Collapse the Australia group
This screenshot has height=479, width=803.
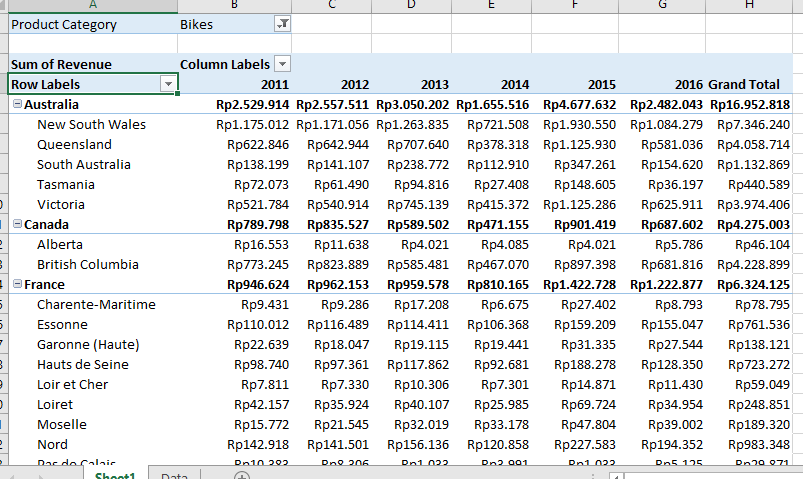pos(17,104)
